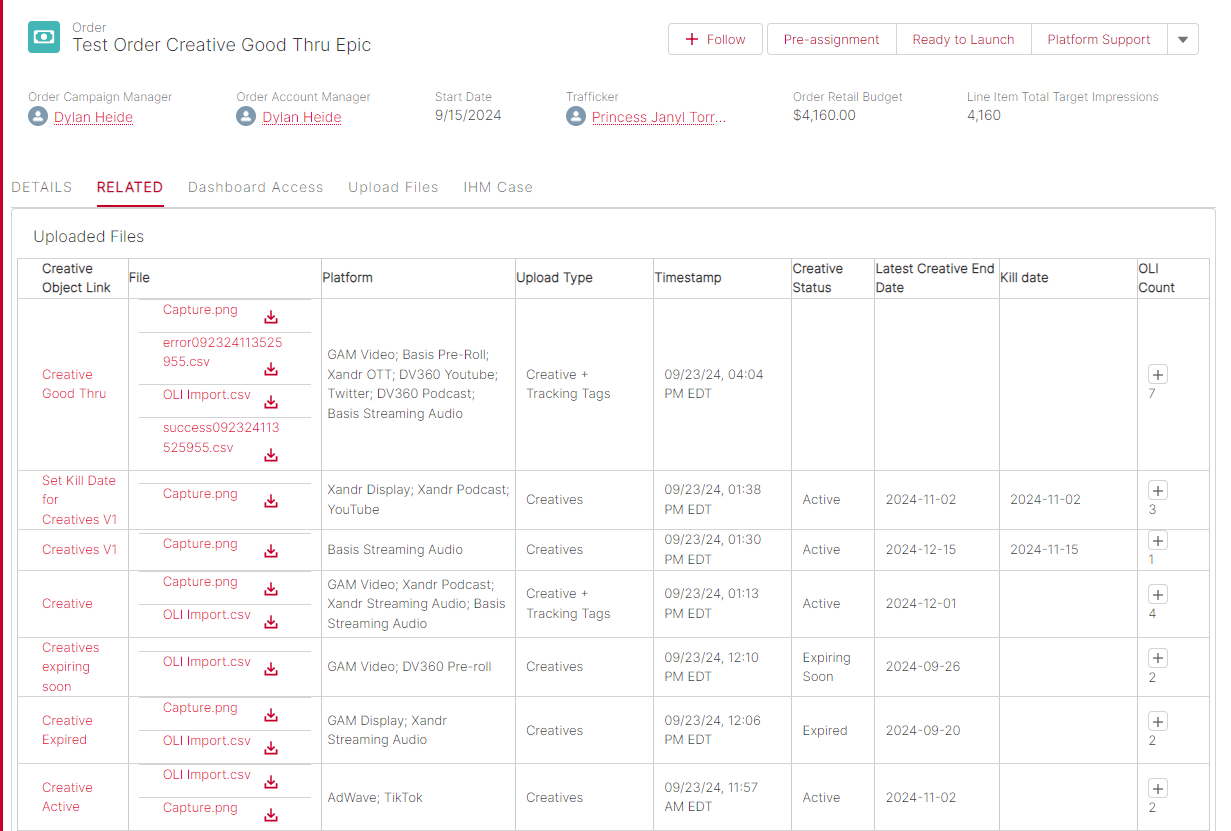This screenshot has width=1231, height=831.
Task: Download OLI Import.csv in Creative Expired row
Action: point(271,748)
